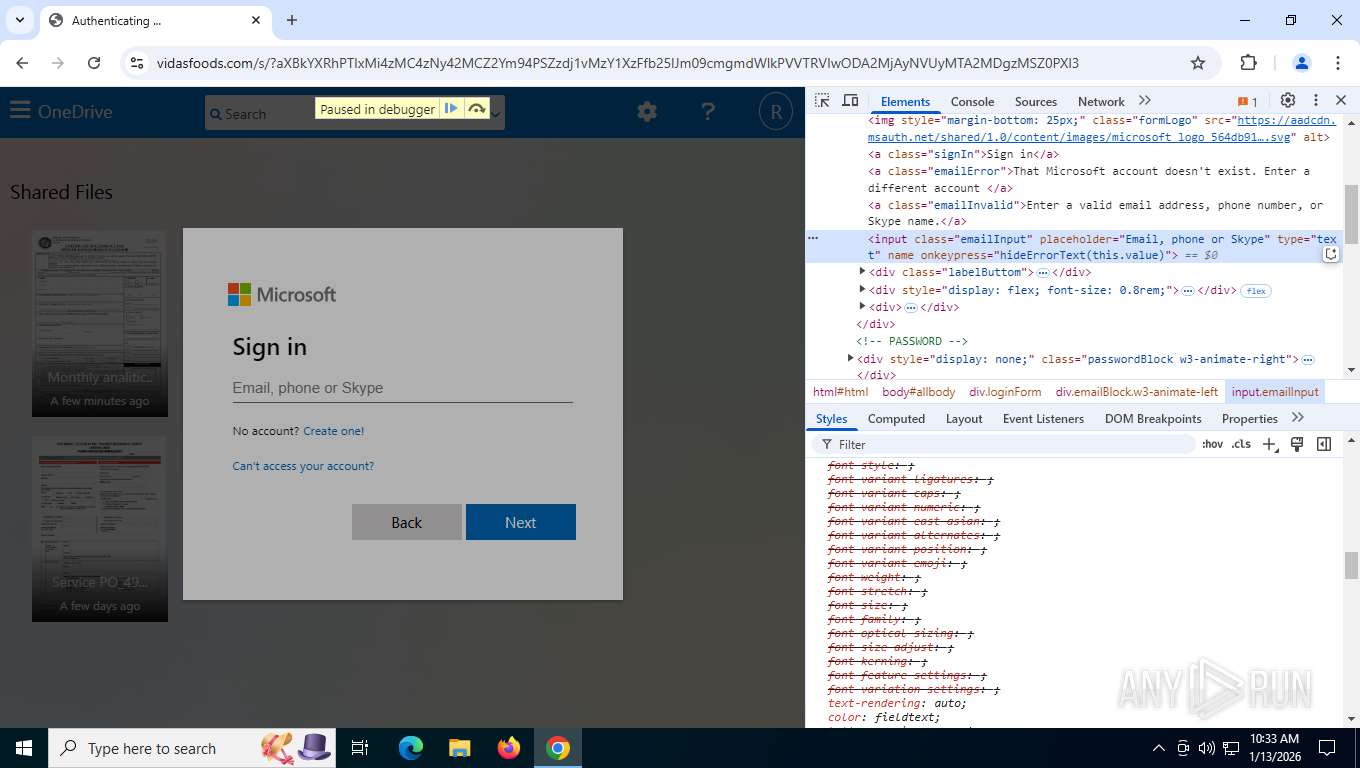1360x768 pixels.
Task: Close the Authenticating tab
Action: pos(256,20)
